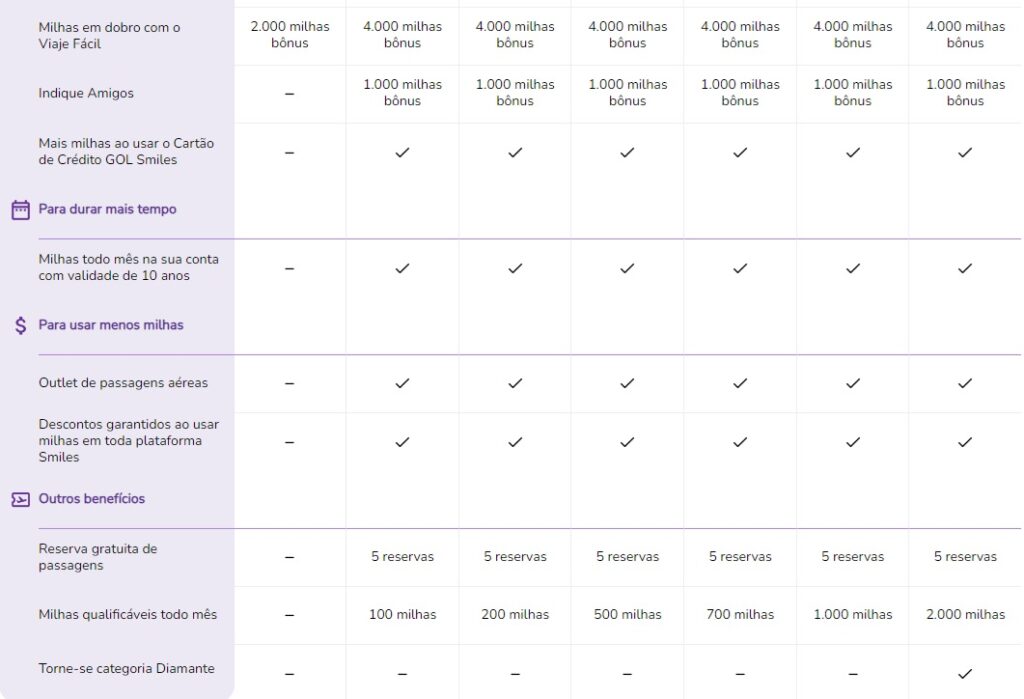This screenshot has height=699, width=1024.
Task: Open the Para durar mais tempo section heading
Action: point(107,209)
